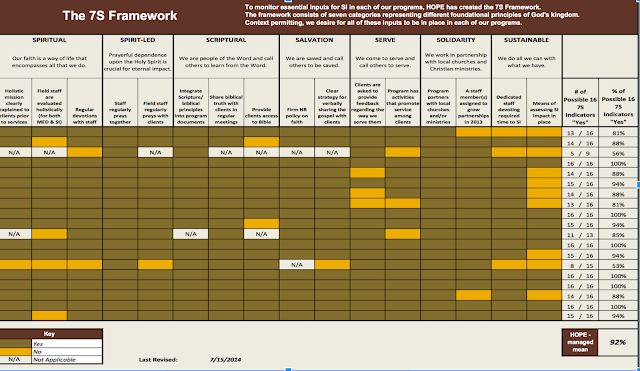This screenshot has width=640, height=371.
Task: Click the "HOPE - managed mean" label
Action: [580, 342]
